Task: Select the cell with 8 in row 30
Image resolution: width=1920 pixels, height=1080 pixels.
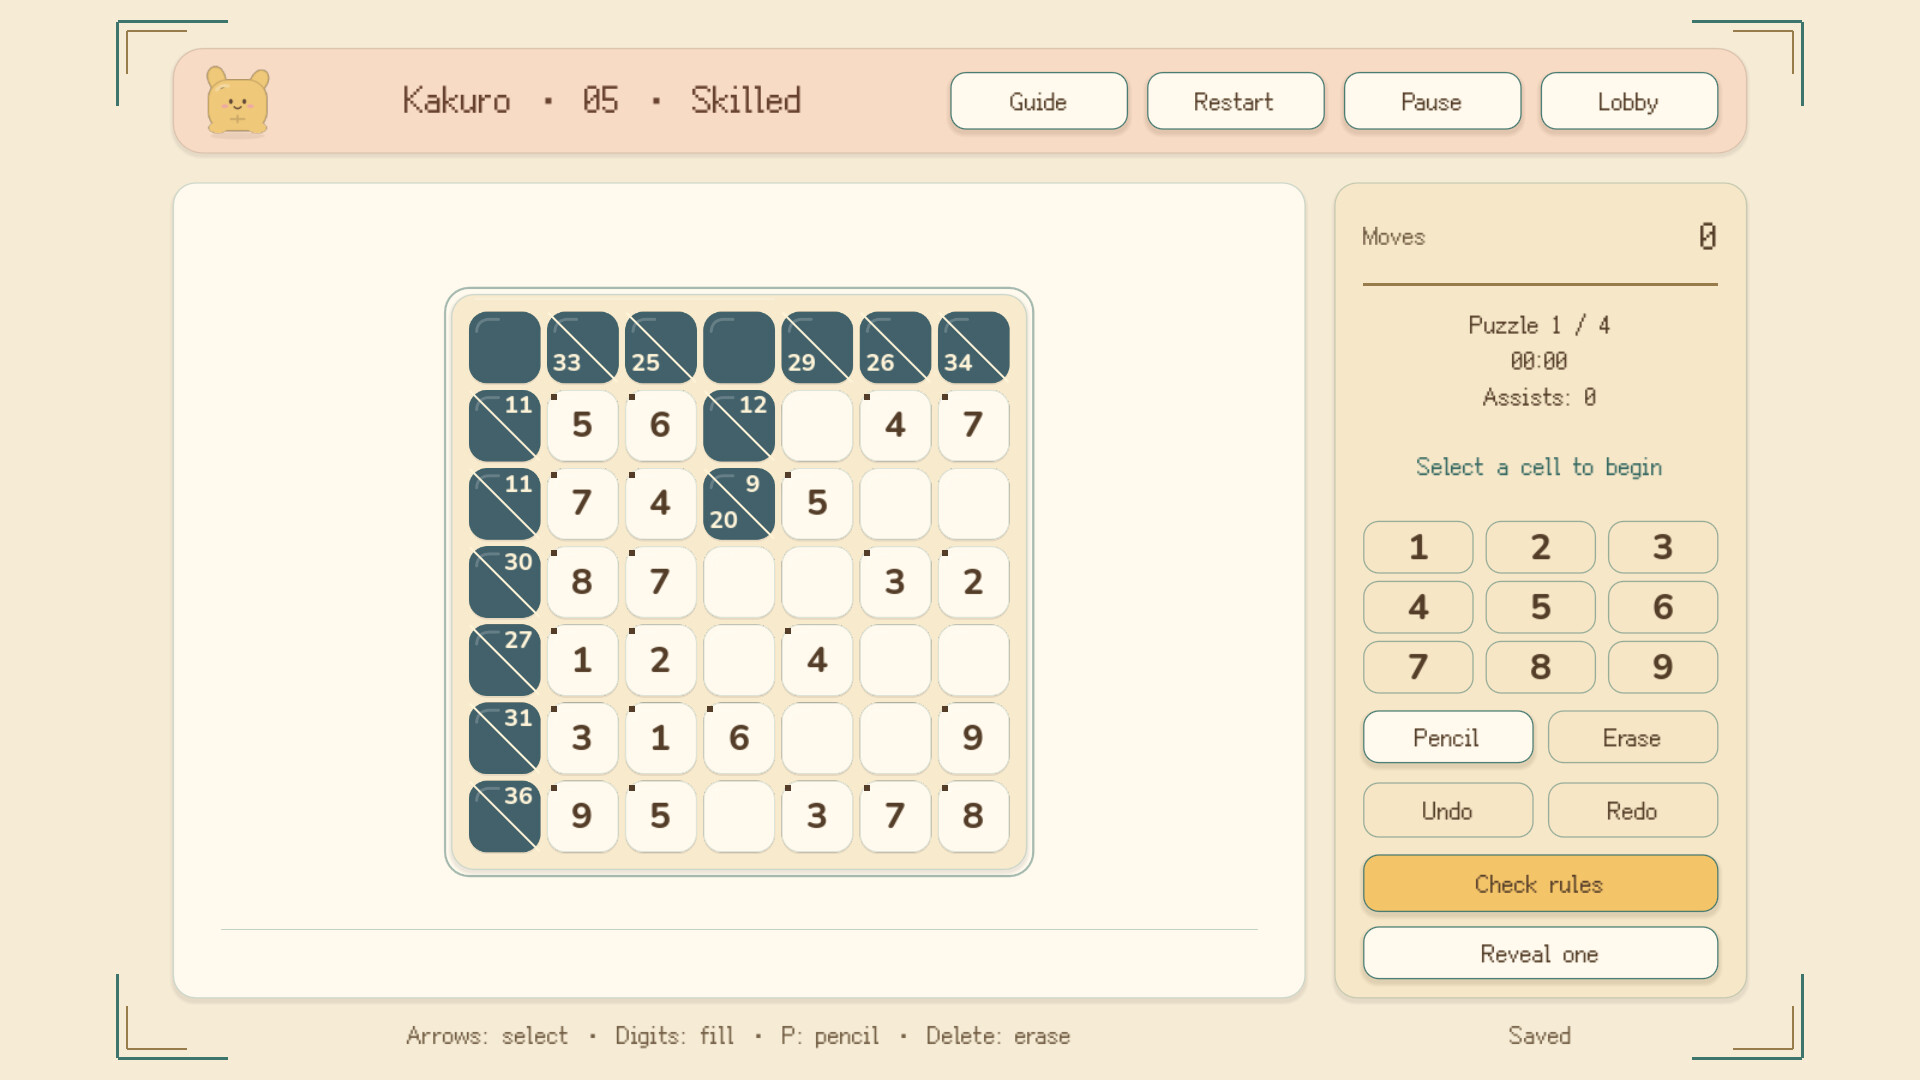Action: pos(583,581)
